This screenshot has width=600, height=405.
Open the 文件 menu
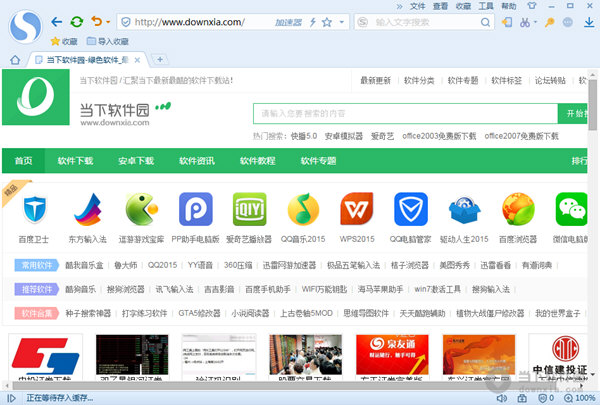coord(417,6)
